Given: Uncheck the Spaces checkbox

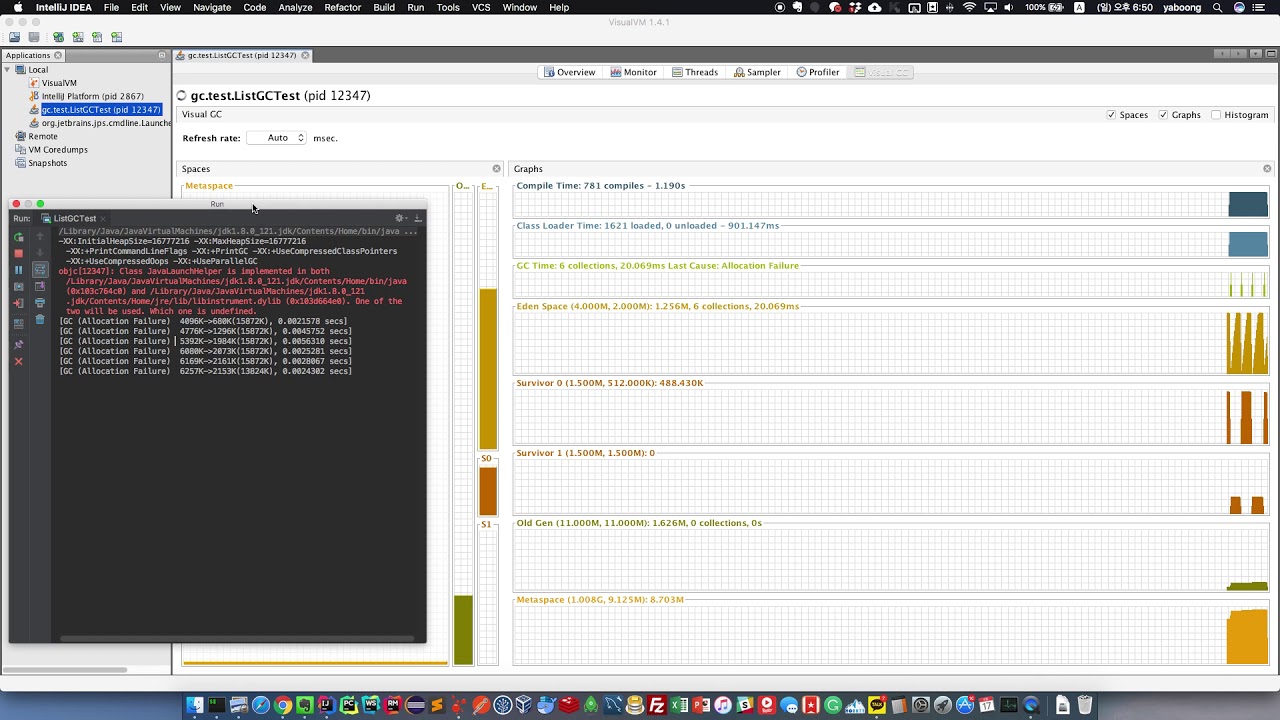Looking at the screenshot, I should click(x=1111, y=115).
